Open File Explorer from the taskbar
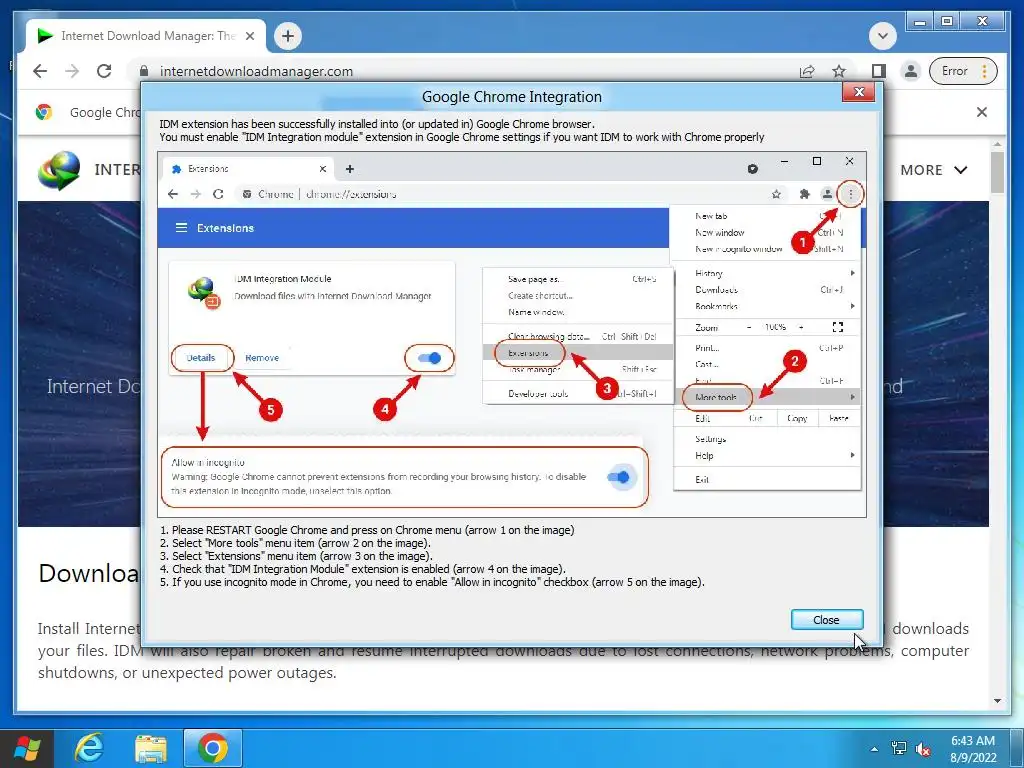The width and height of the screenshot is (1024, 768). (x=151, y=748)
